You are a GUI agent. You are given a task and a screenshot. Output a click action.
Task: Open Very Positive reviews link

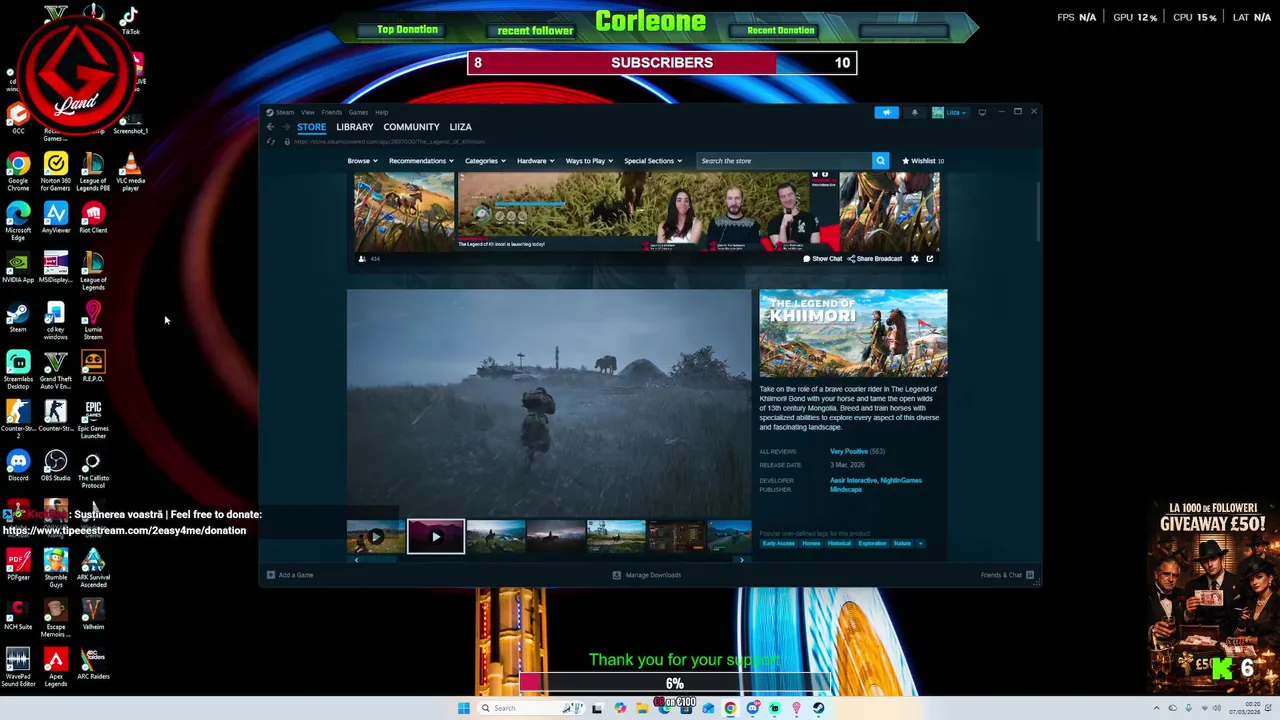849,451
